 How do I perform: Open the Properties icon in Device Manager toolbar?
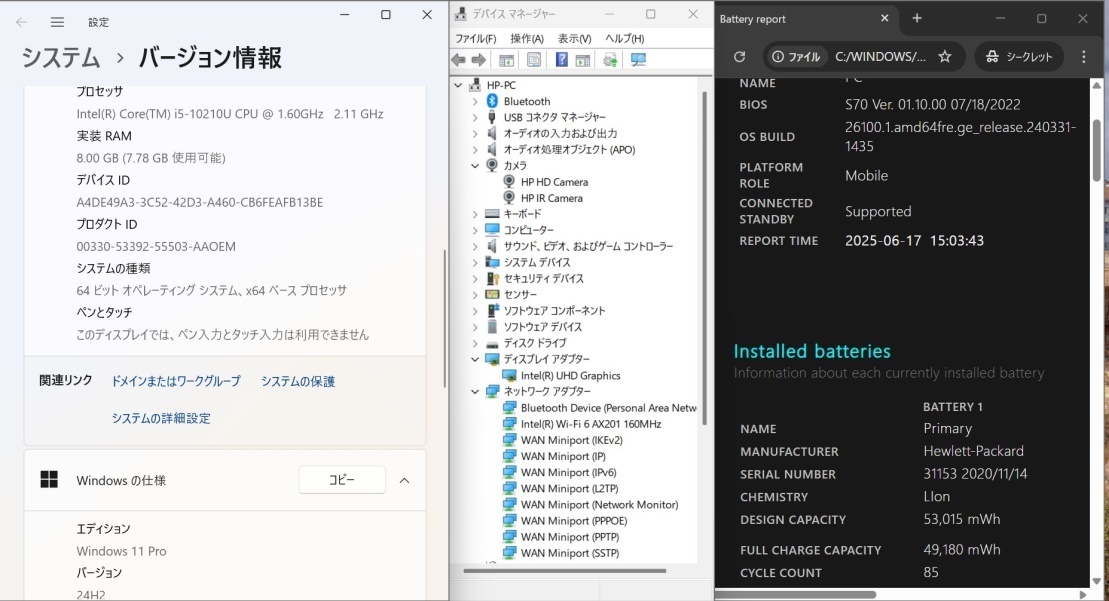pyautogui.click(x=534, y=60)
